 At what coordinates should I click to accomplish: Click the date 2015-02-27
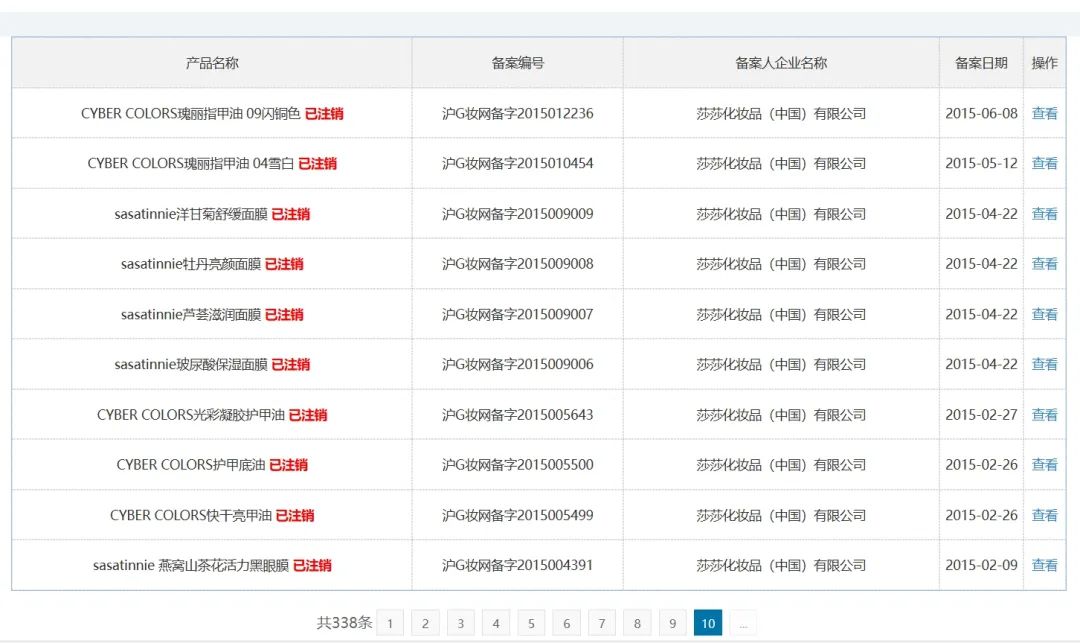[981, 414]
